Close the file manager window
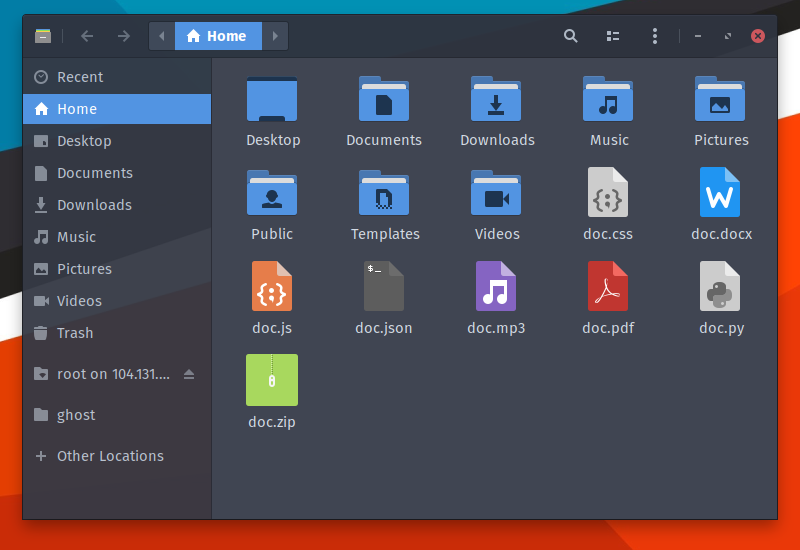The image size is (800, 550). point(758,36)
